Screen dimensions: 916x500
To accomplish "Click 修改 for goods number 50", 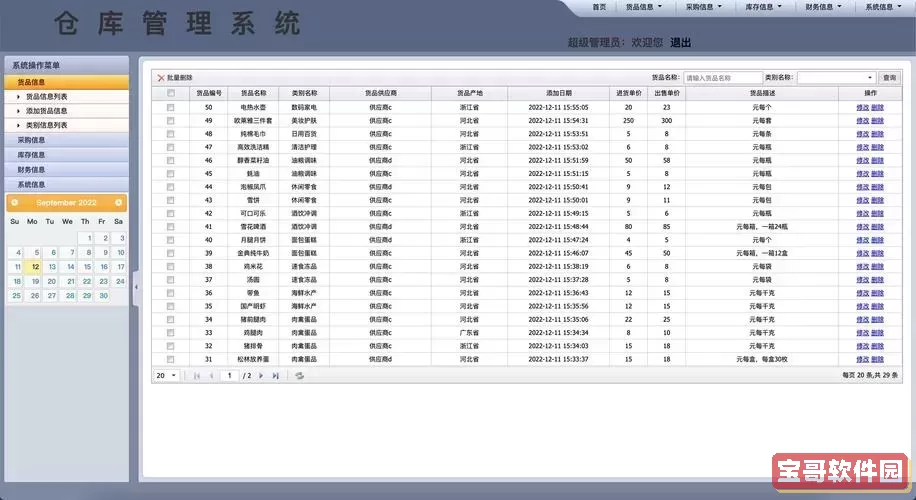I will [862, 107].
